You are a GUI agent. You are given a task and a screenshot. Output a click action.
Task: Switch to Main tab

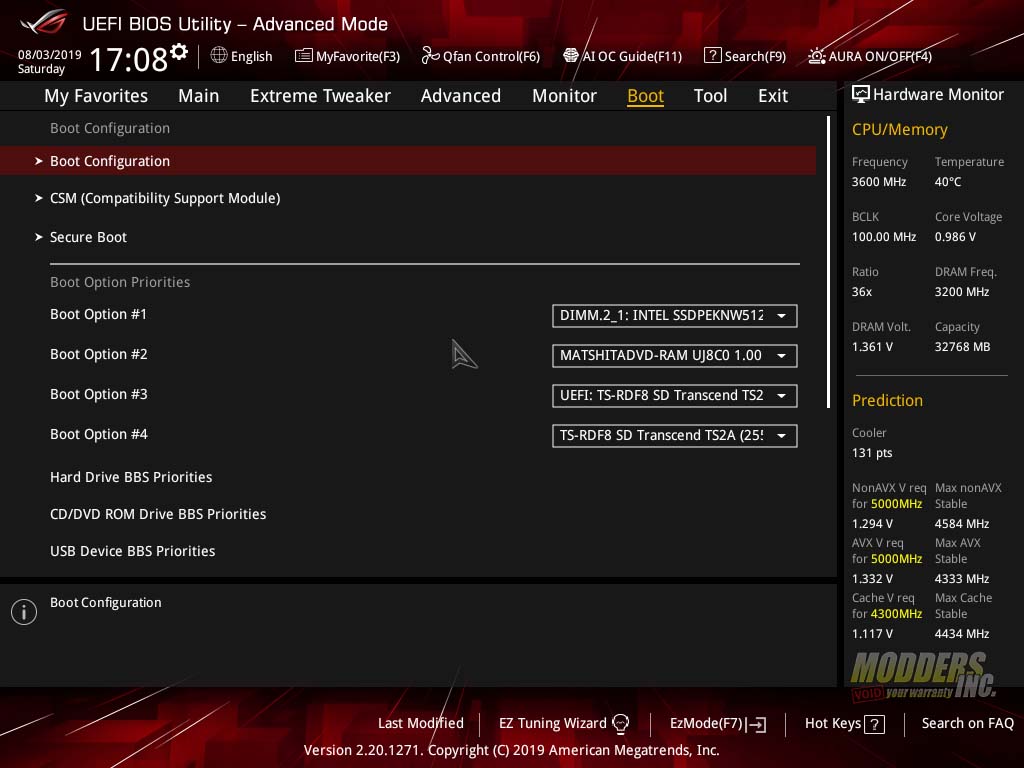[x=199, y=96]
